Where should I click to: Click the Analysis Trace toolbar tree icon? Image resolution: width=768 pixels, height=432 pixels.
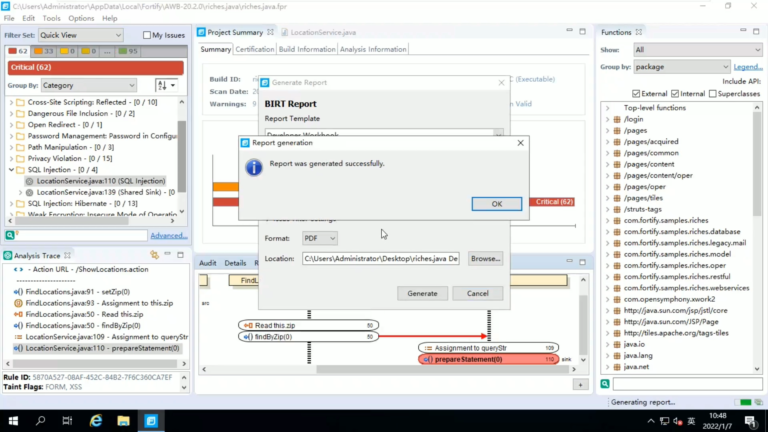154,255
